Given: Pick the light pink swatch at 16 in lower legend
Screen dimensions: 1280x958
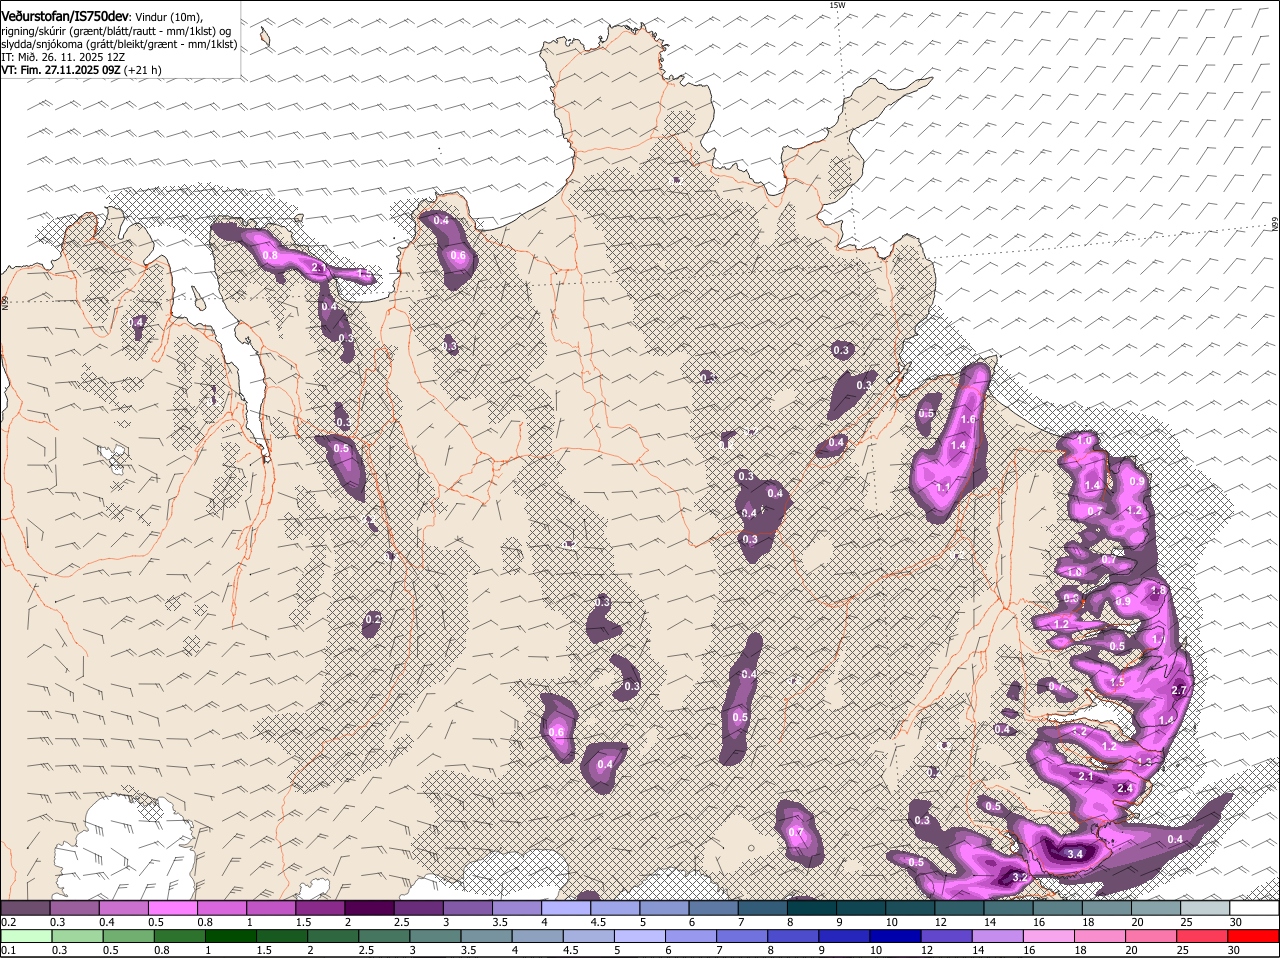Looking at the screenshot, I should click(x=1050, y=936).
